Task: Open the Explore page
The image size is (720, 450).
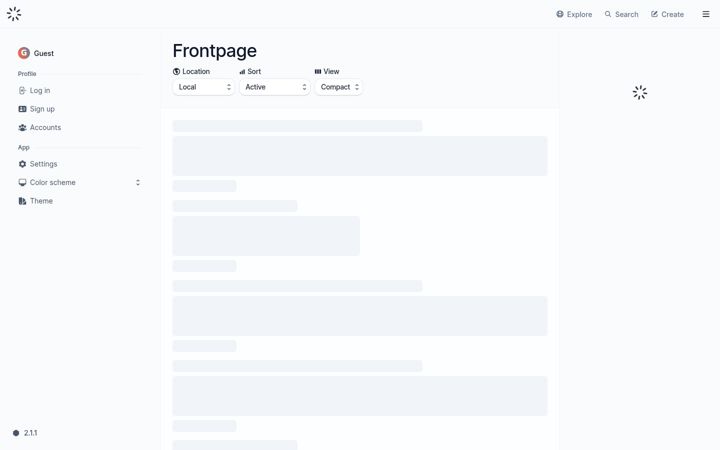Action: point(574,14)
